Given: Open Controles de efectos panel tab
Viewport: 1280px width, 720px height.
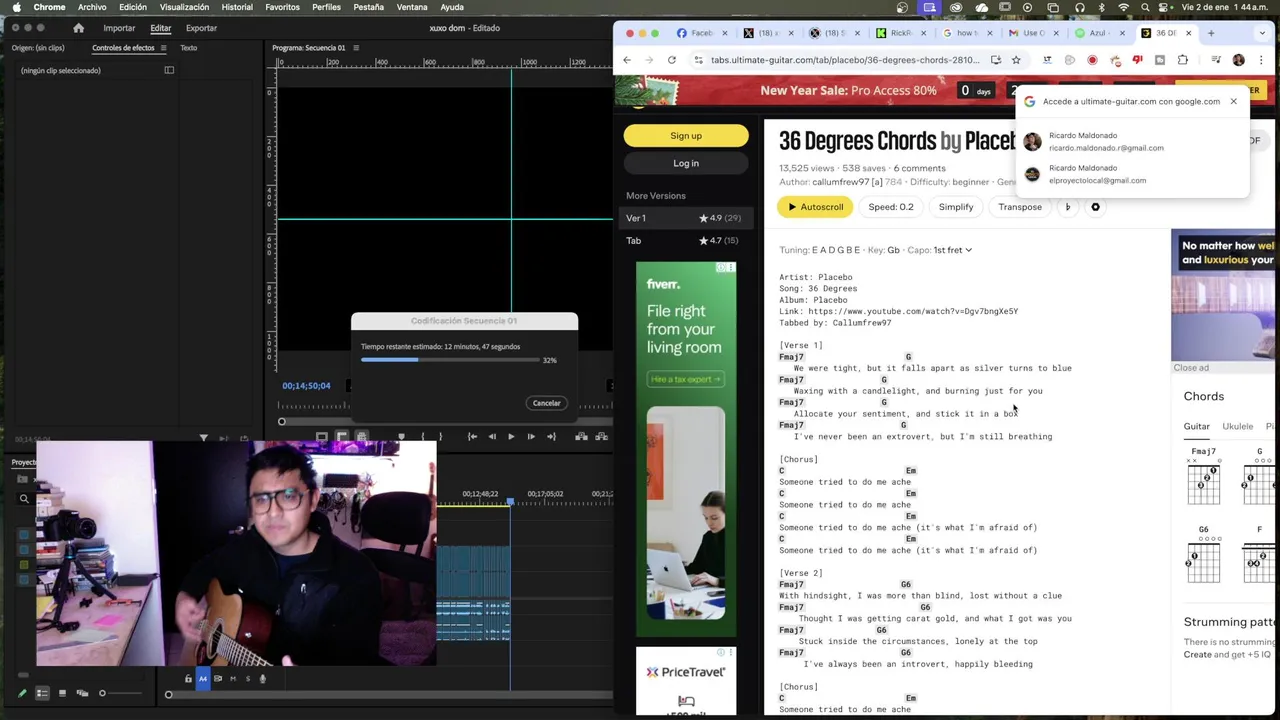Looking at the screenshot, I should (x=123, y=48).
